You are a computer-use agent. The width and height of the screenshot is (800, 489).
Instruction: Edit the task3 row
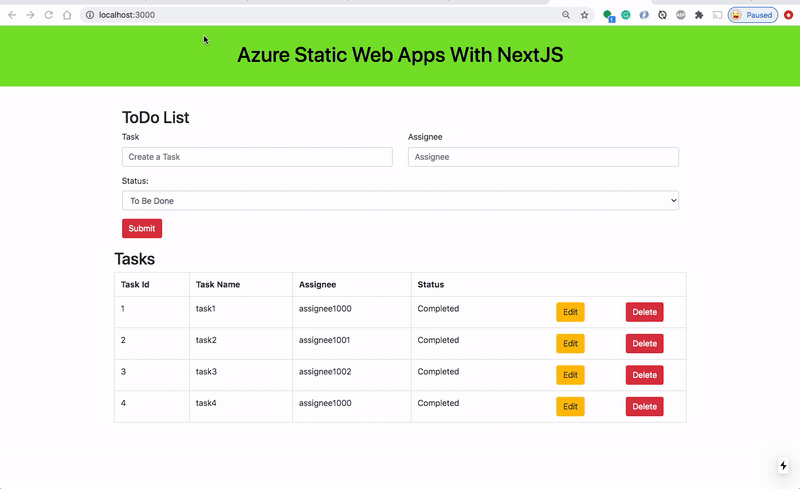(x=570, y=375)
